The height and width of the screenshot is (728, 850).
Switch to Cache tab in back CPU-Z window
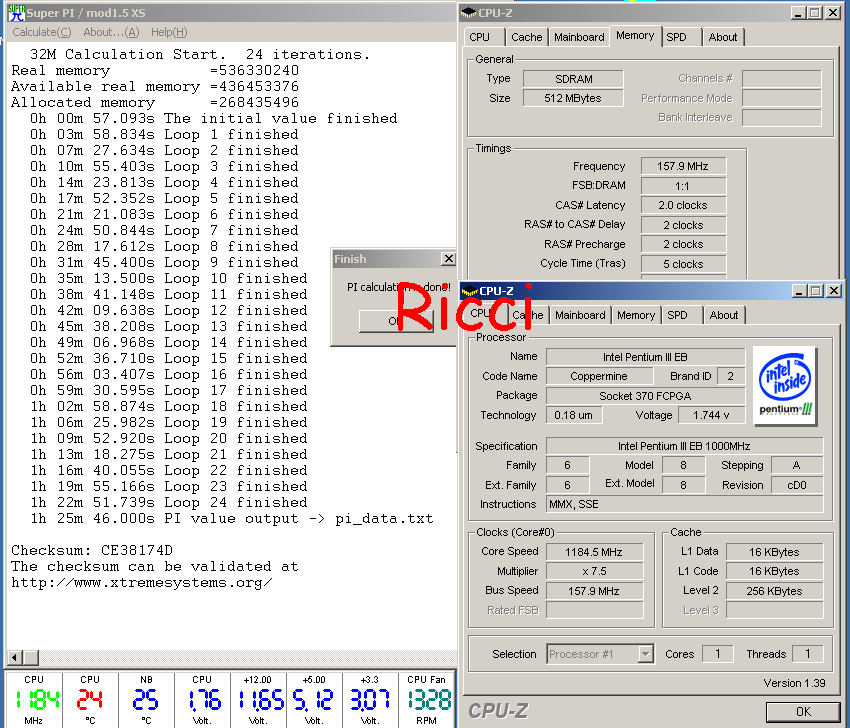(526, 37)
